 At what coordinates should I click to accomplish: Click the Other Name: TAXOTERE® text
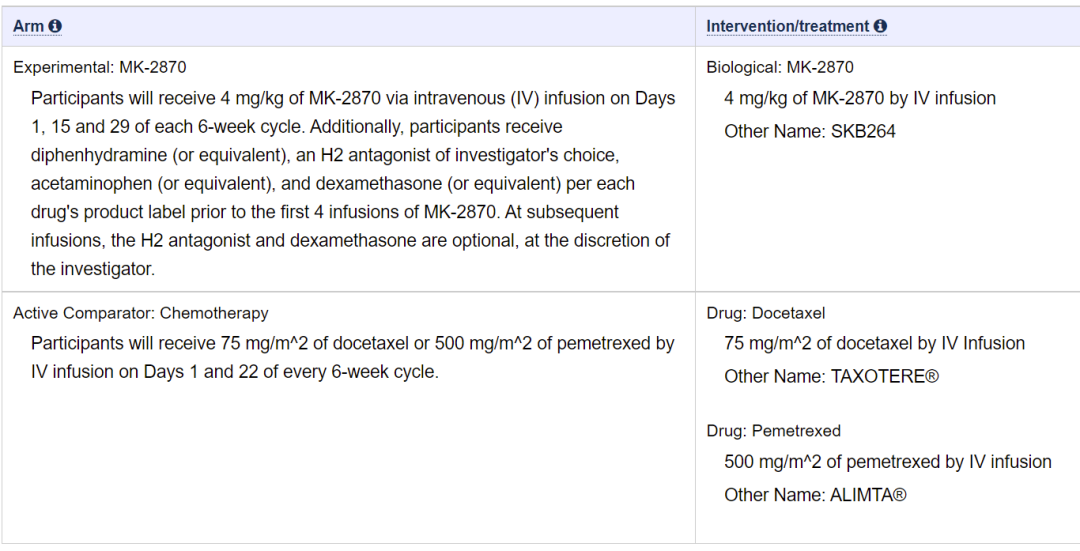(831, 376)
